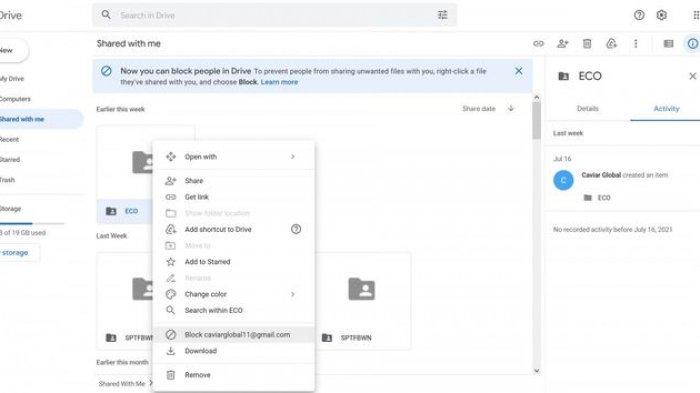Choose Block caviarglobal11@gmail.com
Viewport: 700px width, 393px height.
[233, 334]
